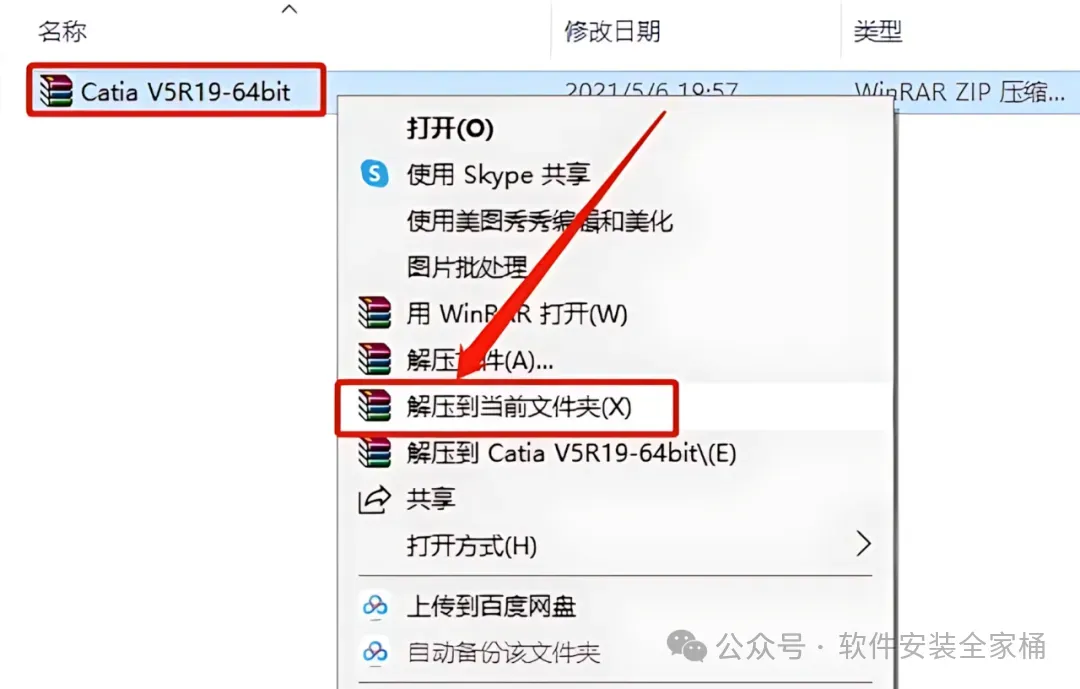
Task: Select the Catia V5R19-64bit archive file icon
Action: (x=56, y=91)
